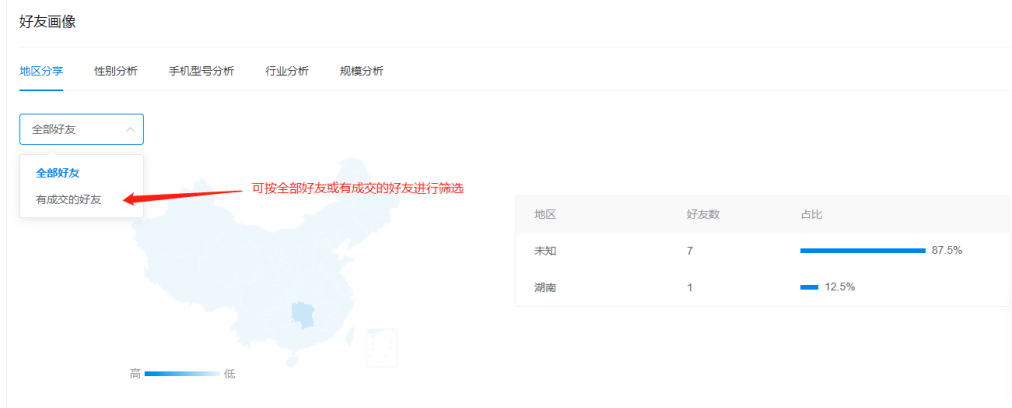Select 全部好友 option in the dropdown list
Screen dimensions: 1012x408
click(57, 173)
